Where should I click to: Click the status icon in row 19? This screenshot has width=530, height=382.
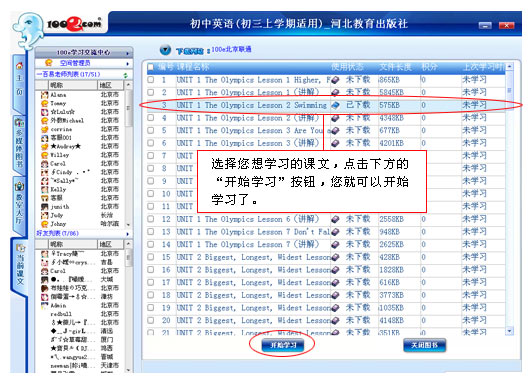point(335,308)
